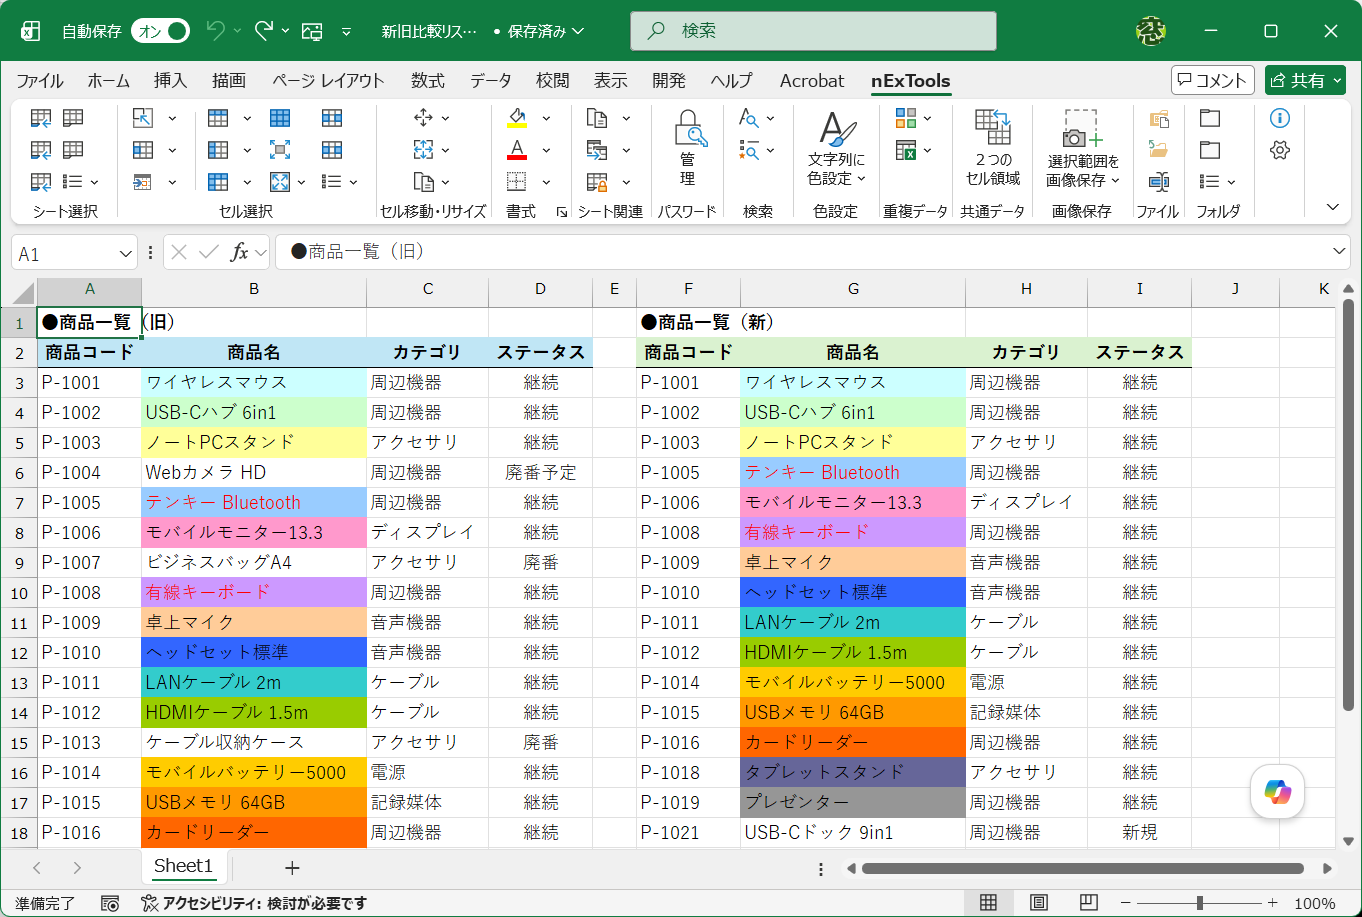Switch to Page Layout view in status bar
The image size is (1362, 917).
[x=1038, y=903]
